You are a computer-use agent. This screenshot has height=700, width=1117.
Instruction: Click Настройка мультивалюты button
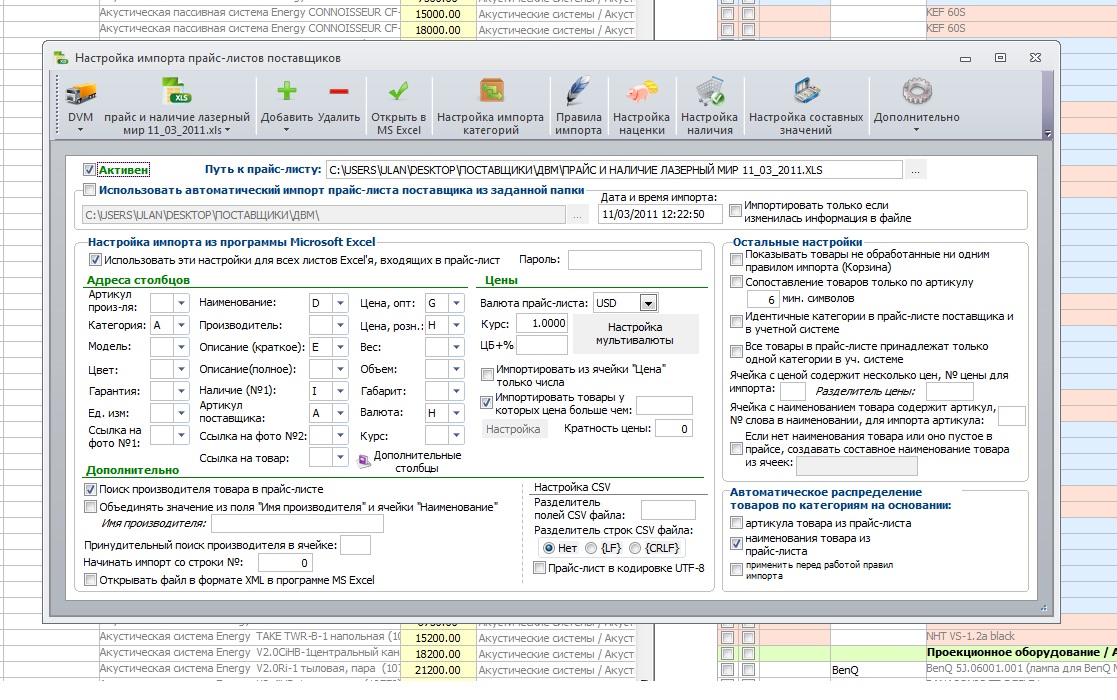click(x=635, y=334)
